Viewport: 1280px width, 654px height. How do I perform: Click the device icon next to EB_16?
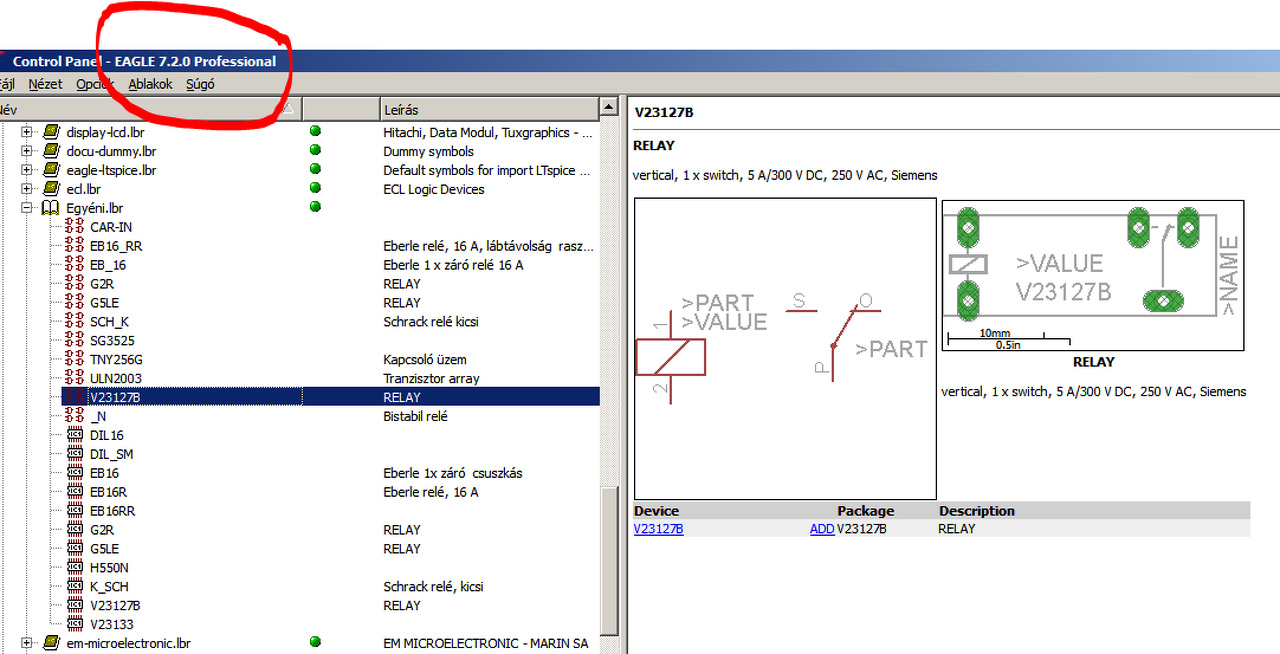[75, 265]
